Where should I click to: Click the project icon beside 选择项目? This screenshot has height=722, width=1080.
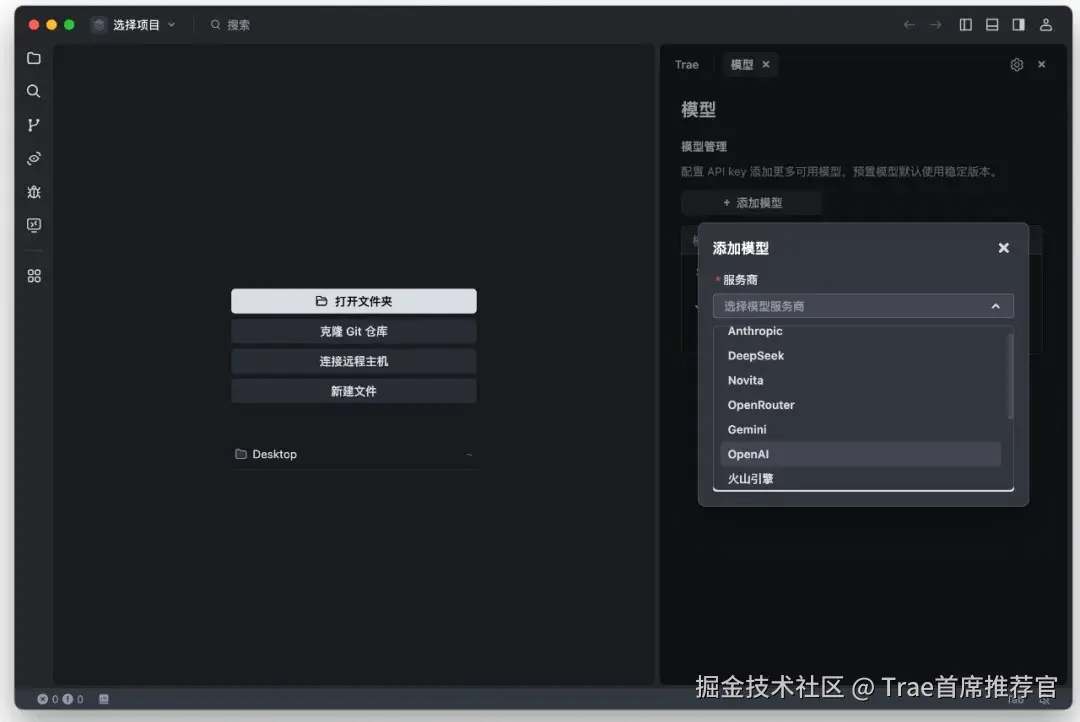coord(98,25)
